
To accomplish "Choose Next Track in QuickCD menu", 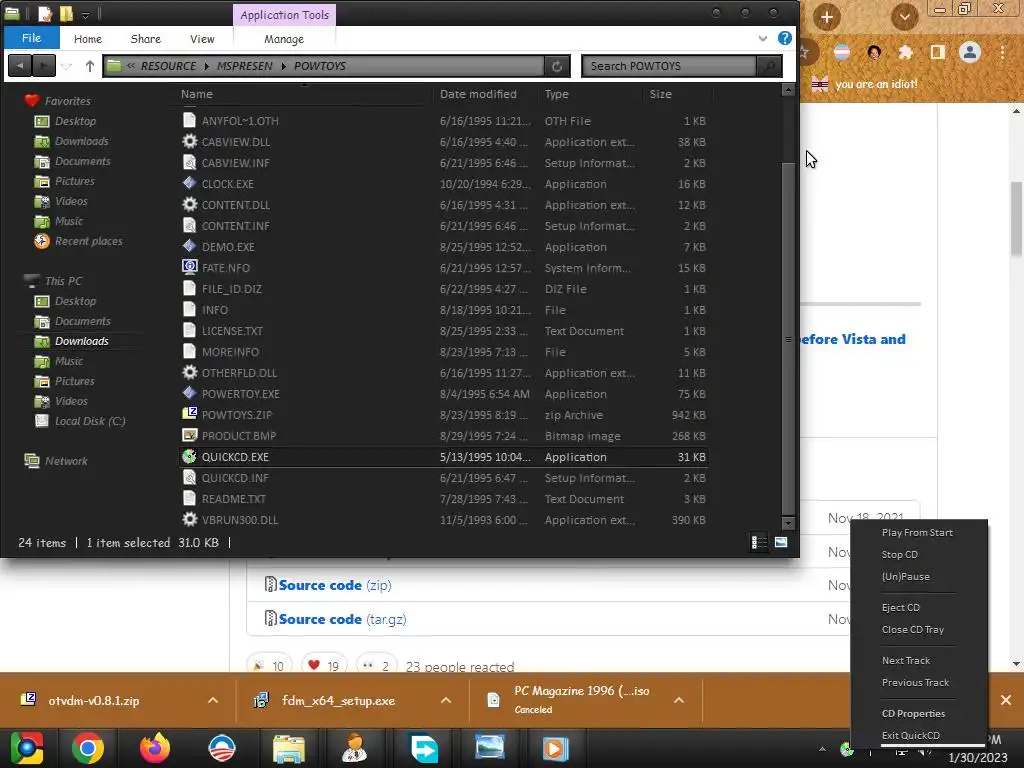I will tap(906, 660).
